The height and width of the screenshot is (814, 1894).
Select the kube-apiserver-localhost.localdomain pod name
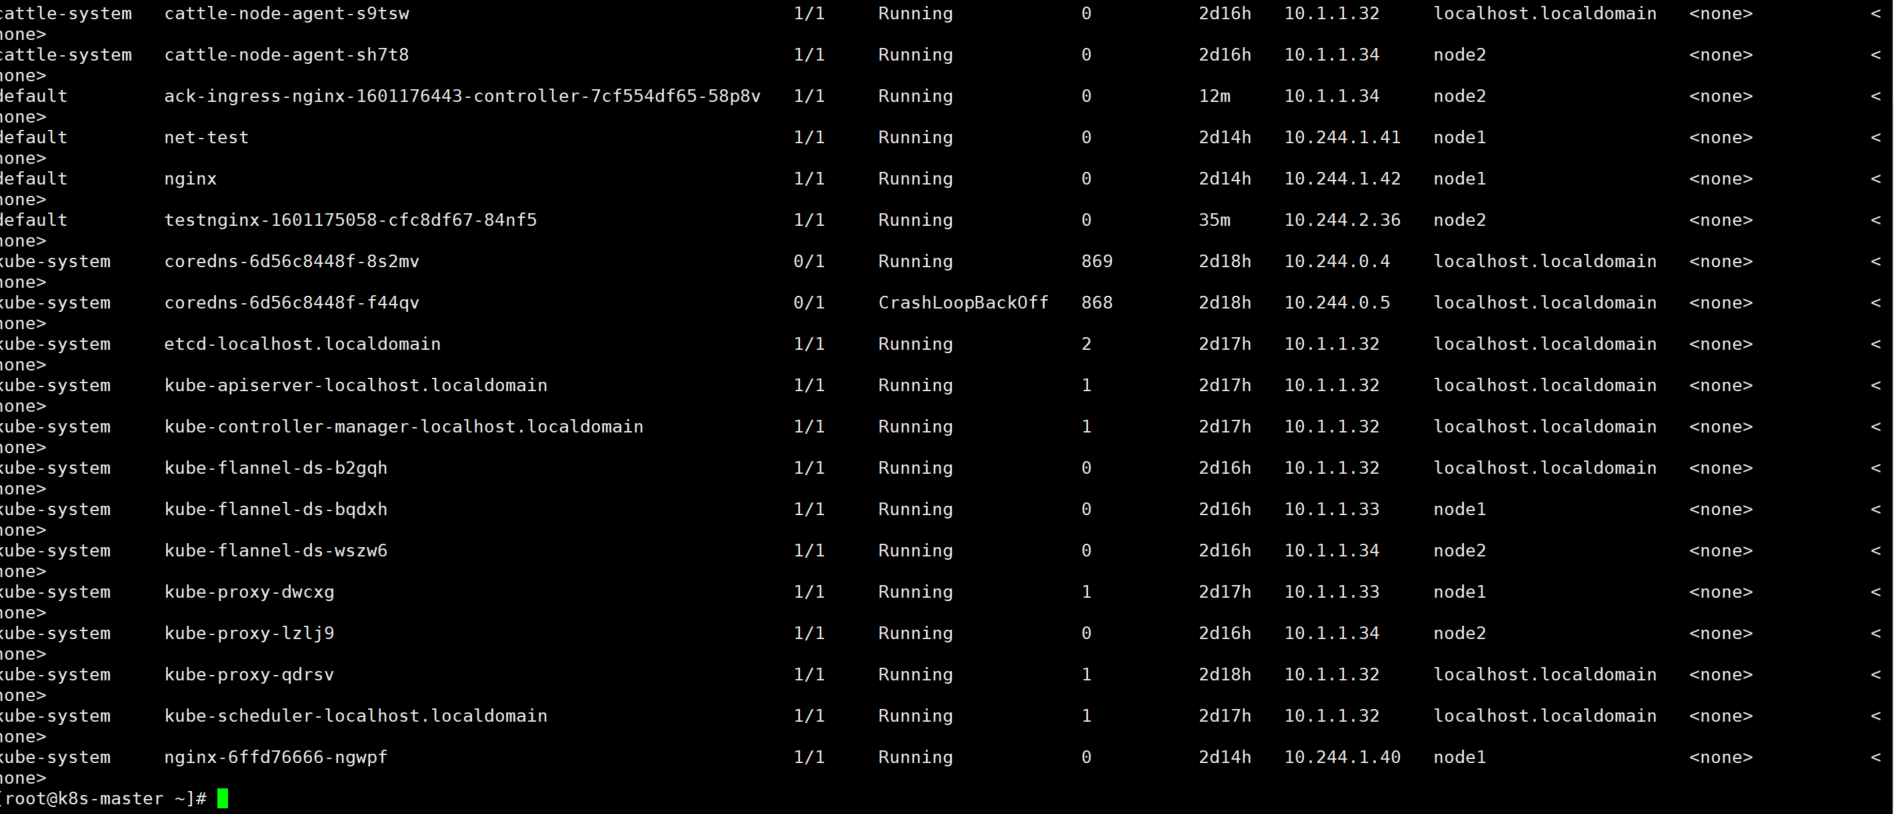pyautogui.click(x=356, y=386)
